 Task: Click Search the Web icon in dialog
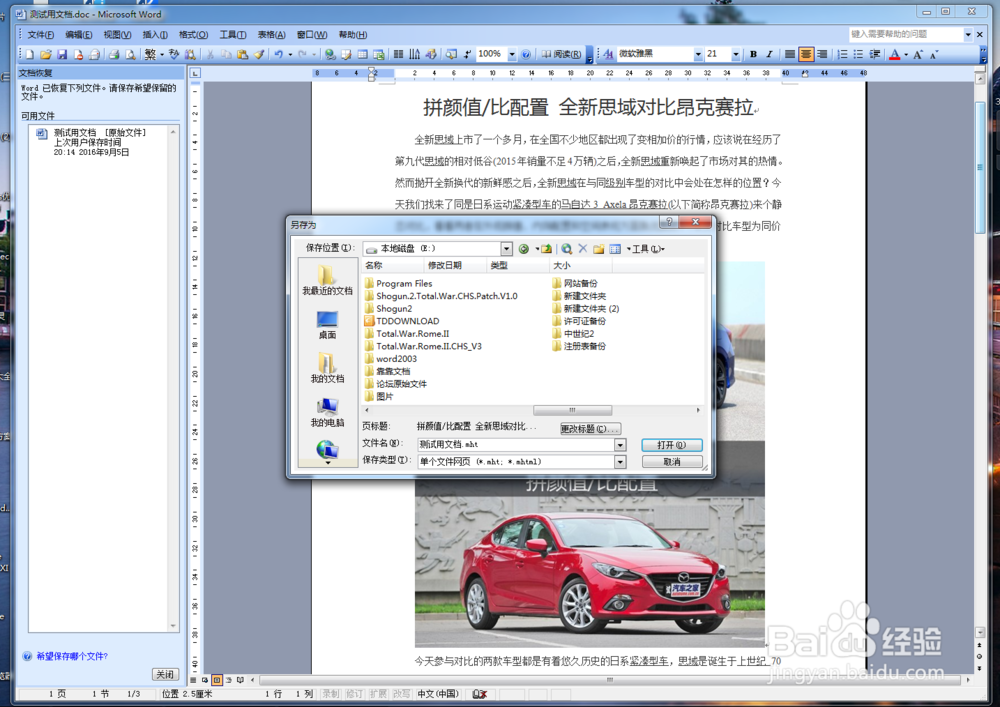coord(566,249)
